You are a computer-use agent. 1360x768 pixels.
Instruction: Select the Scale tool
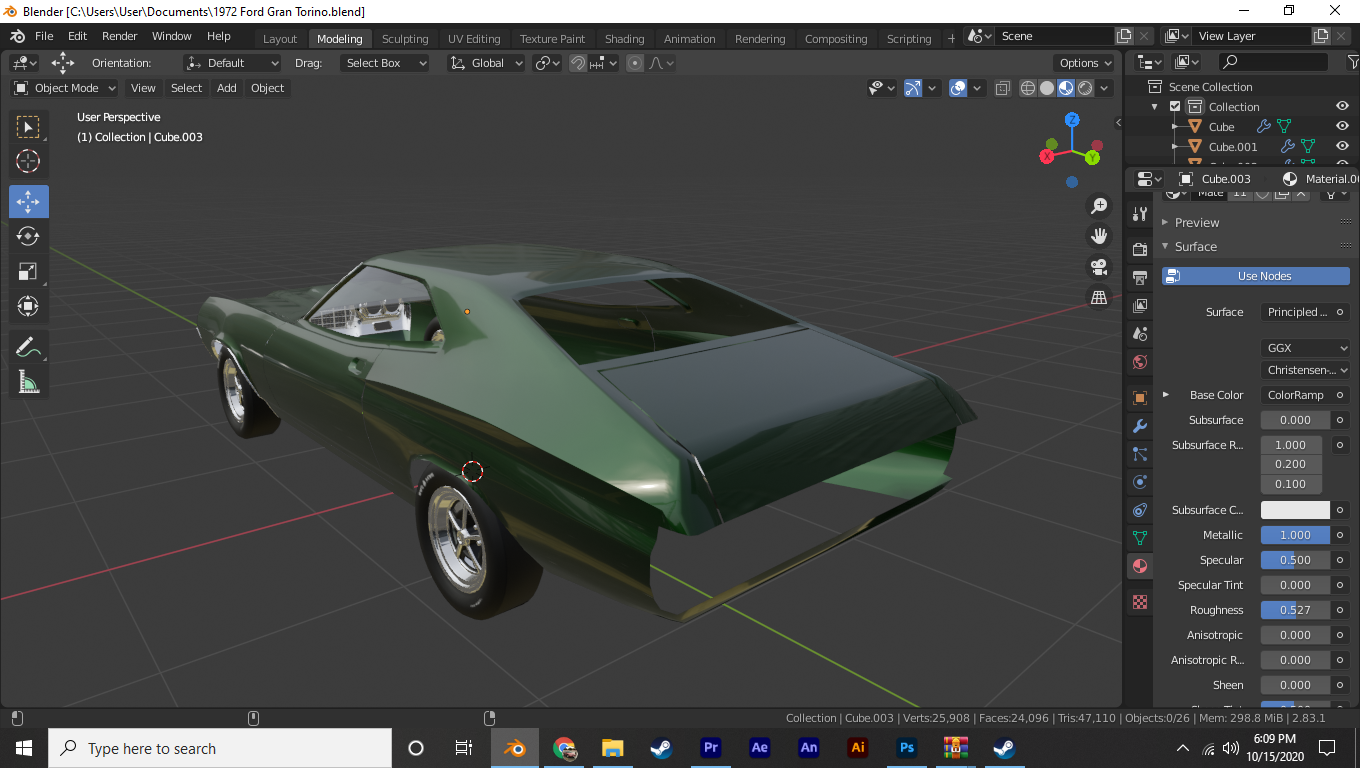pyautogui.click(x=28, y=271)
